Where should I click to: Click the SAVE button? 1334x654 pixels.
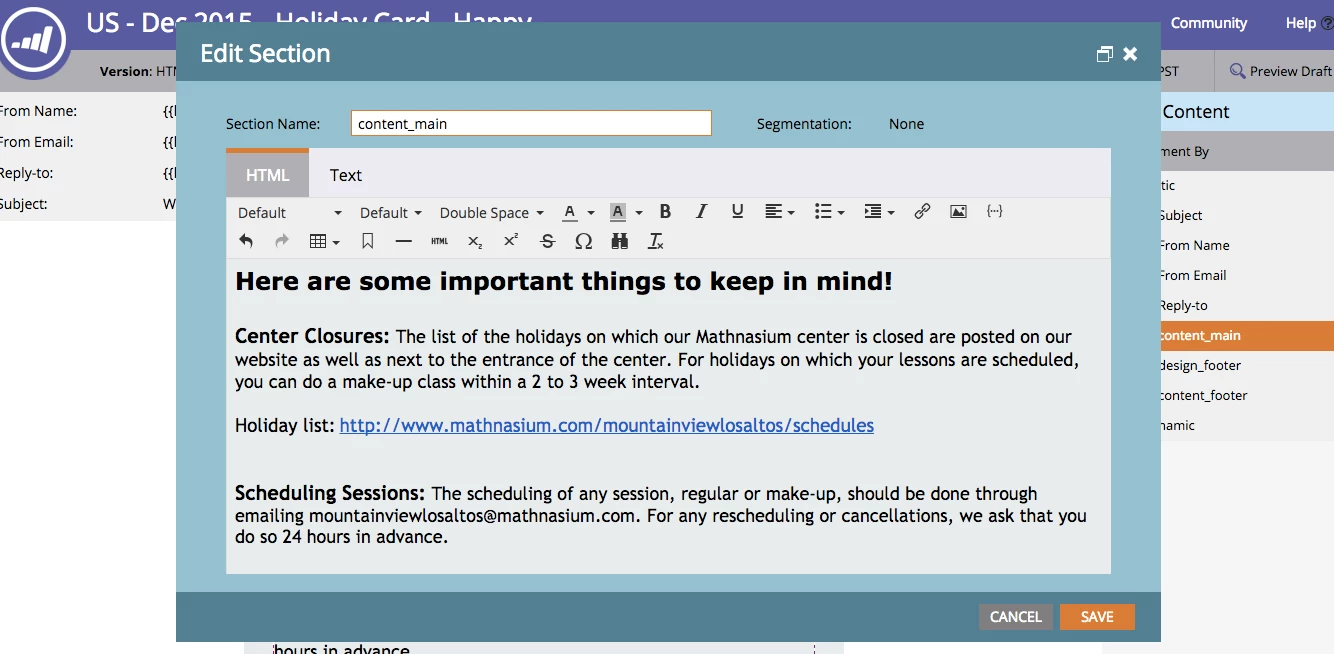[x=1097, y=617]
